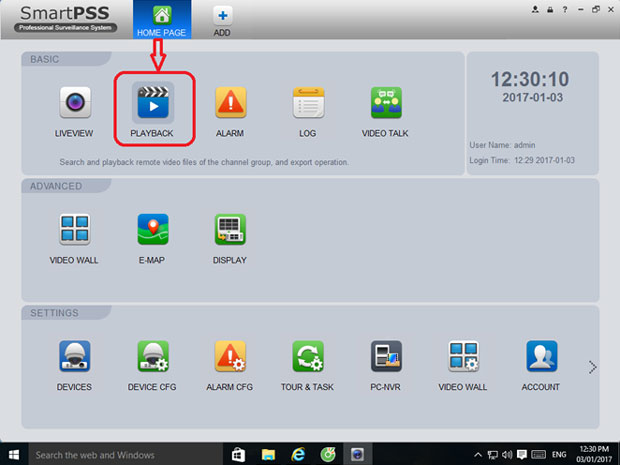620x465 pixels.
Task: Click the user icon in title bar
Action: coord(535,9)
